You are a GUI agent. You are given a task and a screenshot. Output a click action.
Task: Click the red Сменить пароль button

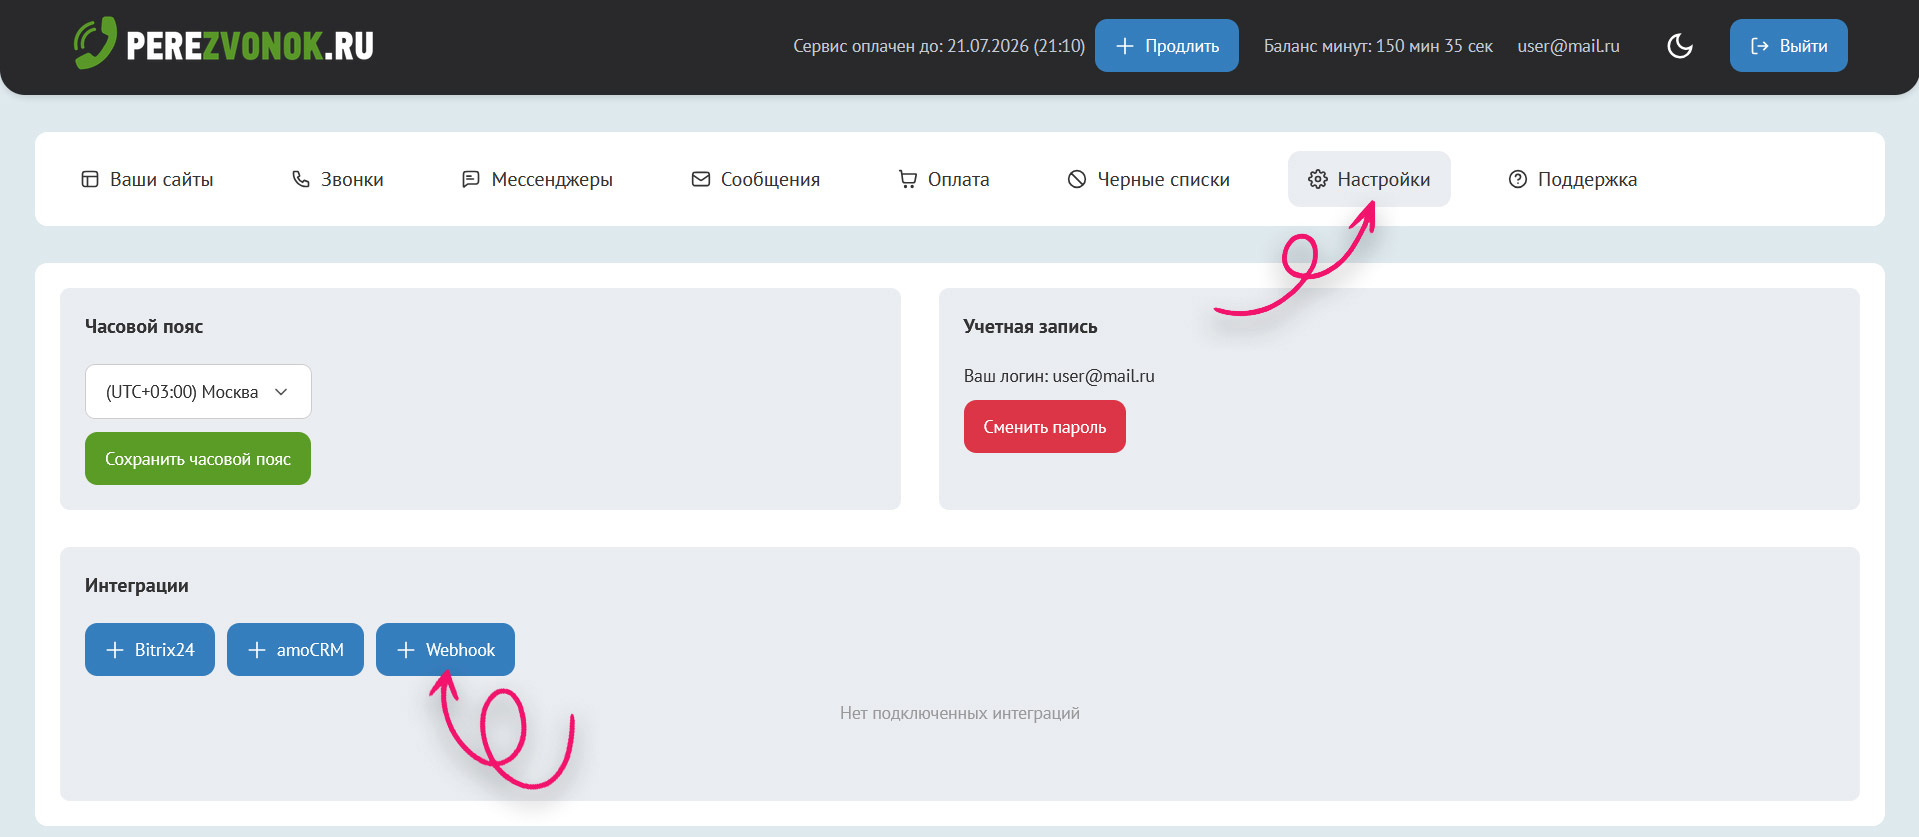[x=1044, y=427]
